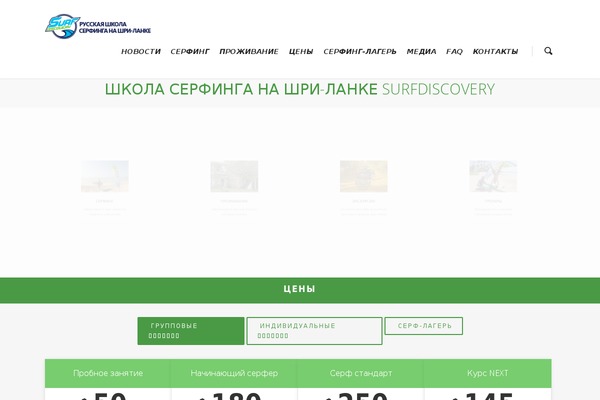This screenshot has height=400, width=600.
Task: Switch to the СЕРФ-ЛАГЕРЬ pricing tab
Action: [x=424, y=326]
